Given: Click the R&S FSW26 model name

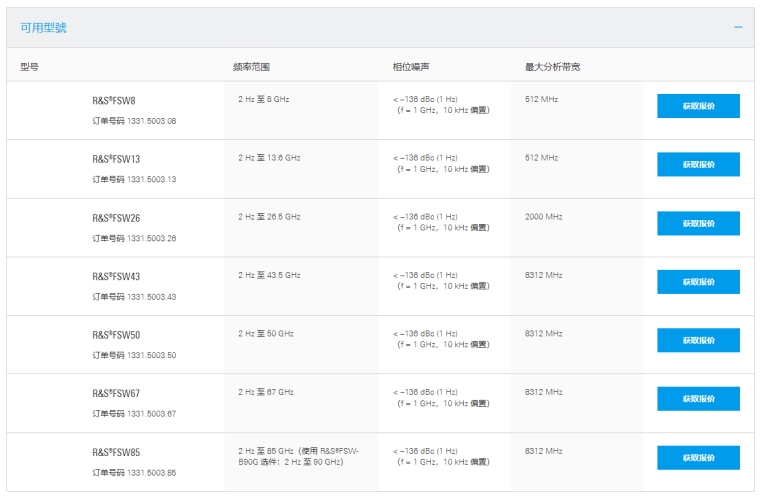Looking at the screenshot, I should coord(116,218).
